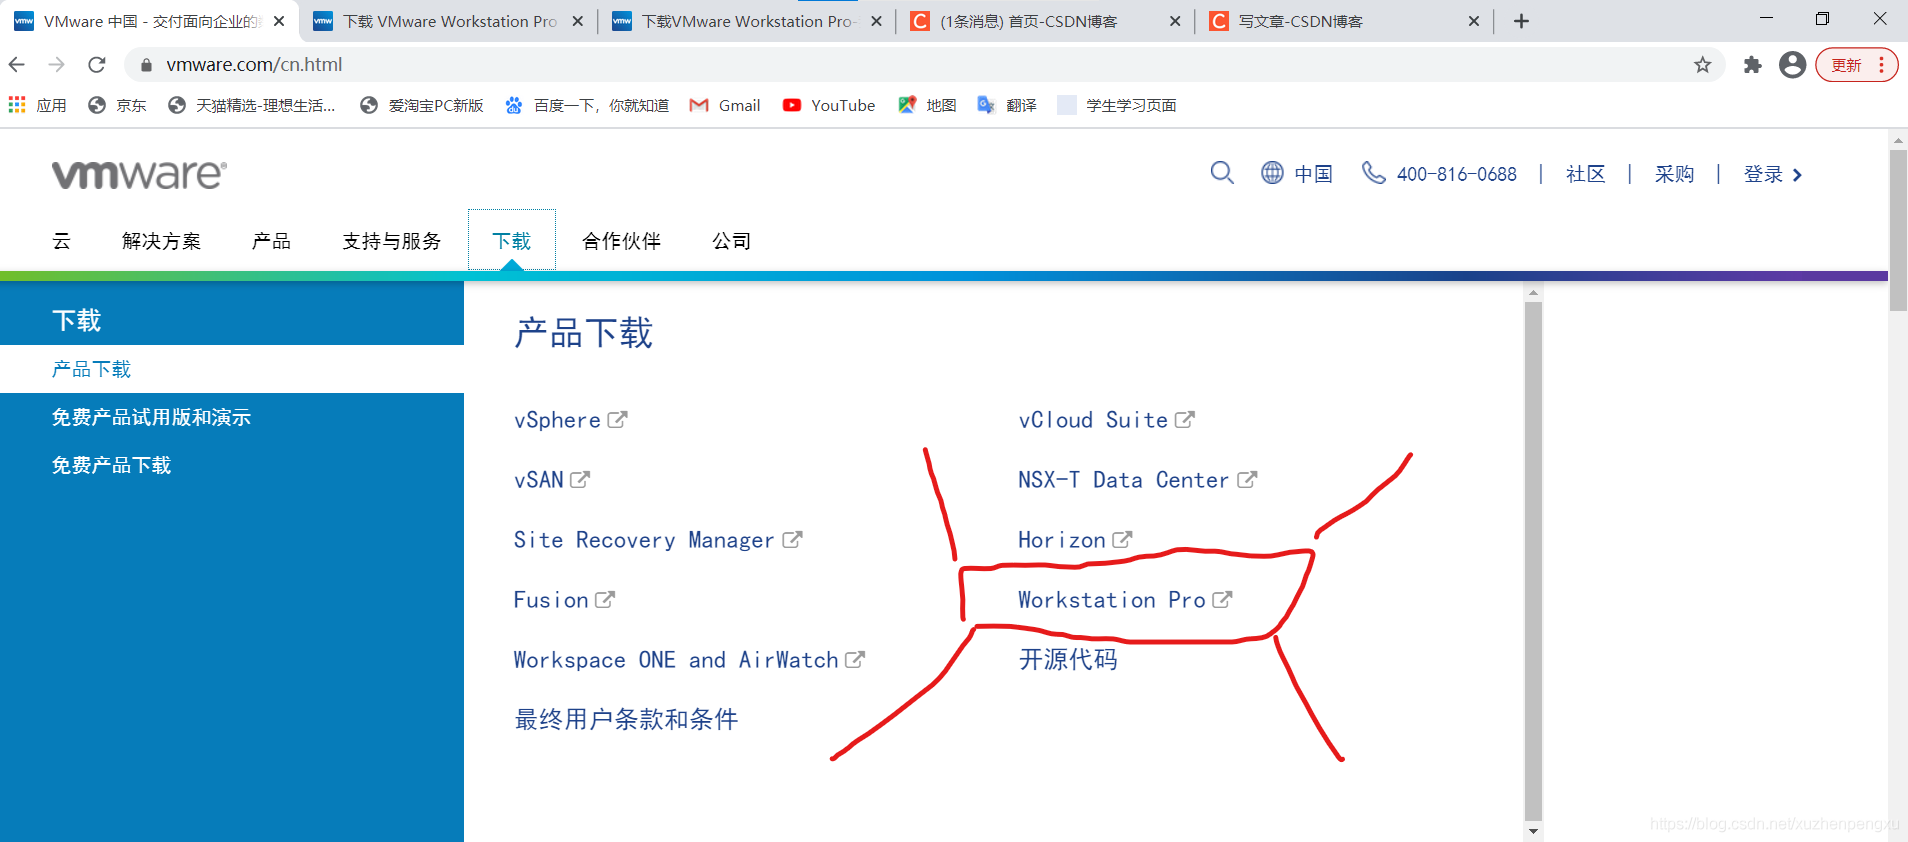
Task: Open the Horizon download link
Action: pyautogui.click(x=1075, y=540)
